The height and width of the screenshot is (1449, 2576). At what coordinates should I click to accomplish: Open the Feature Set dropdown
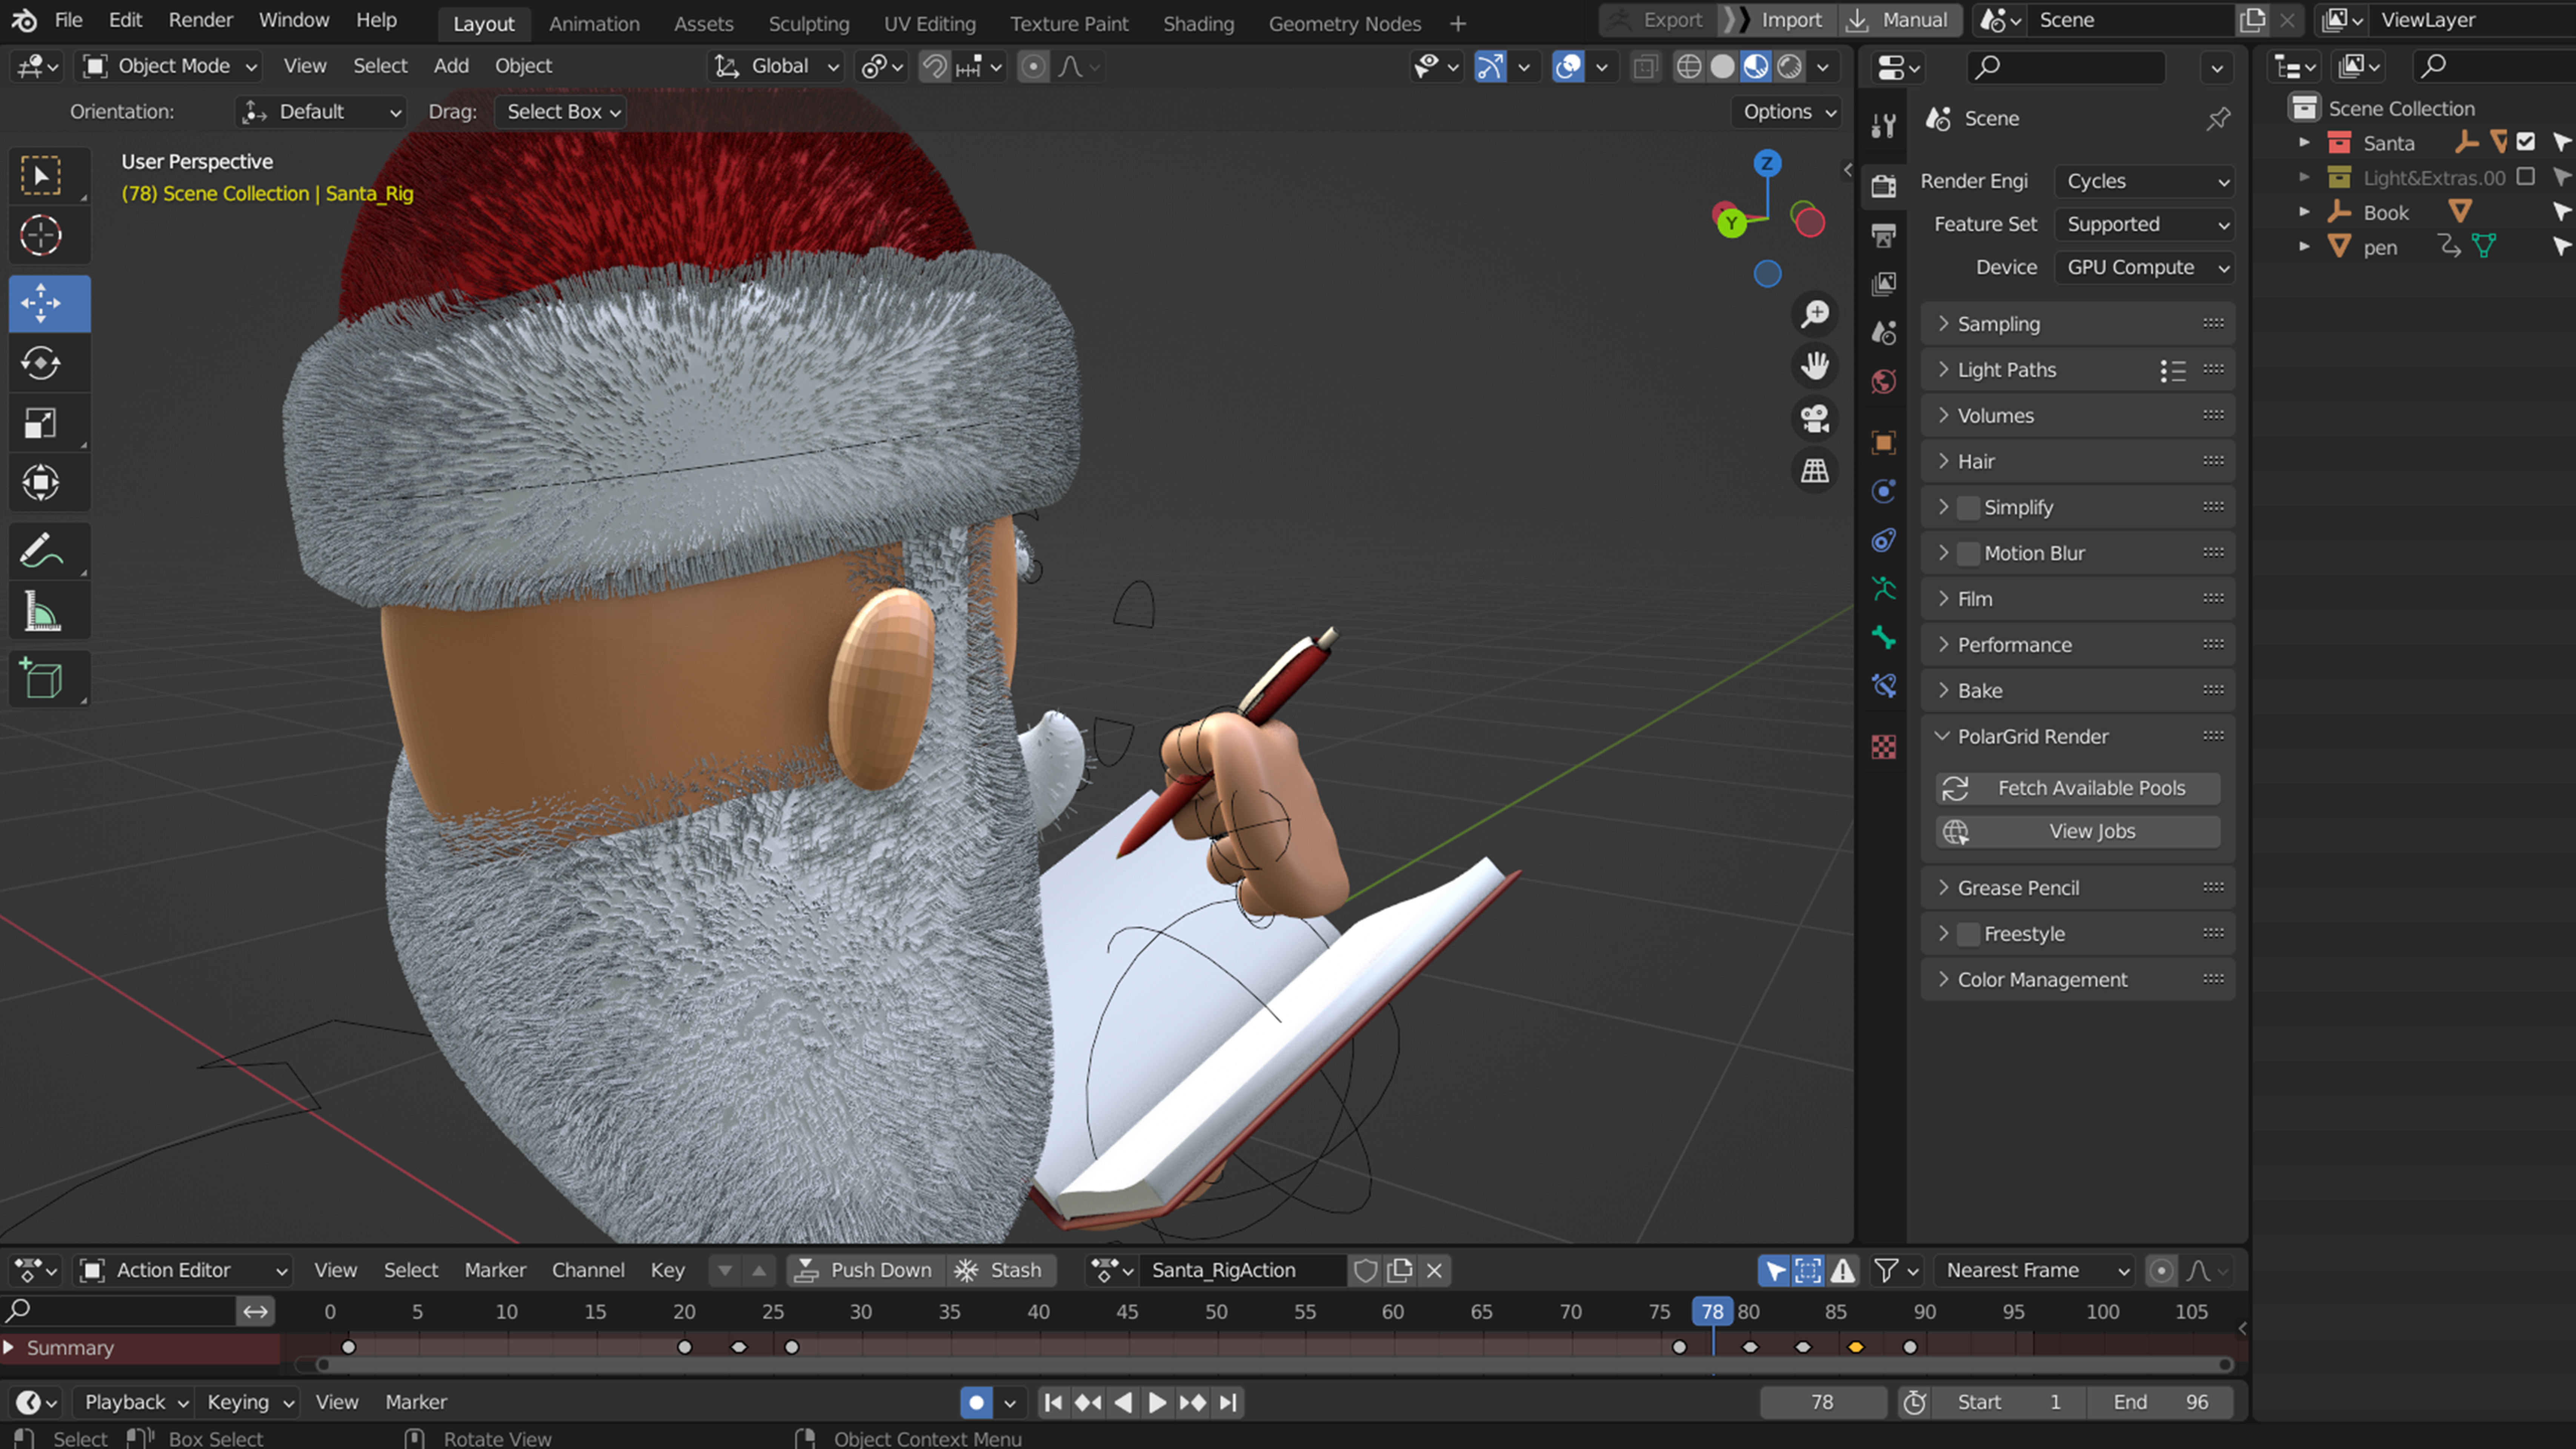[2145, 224]
